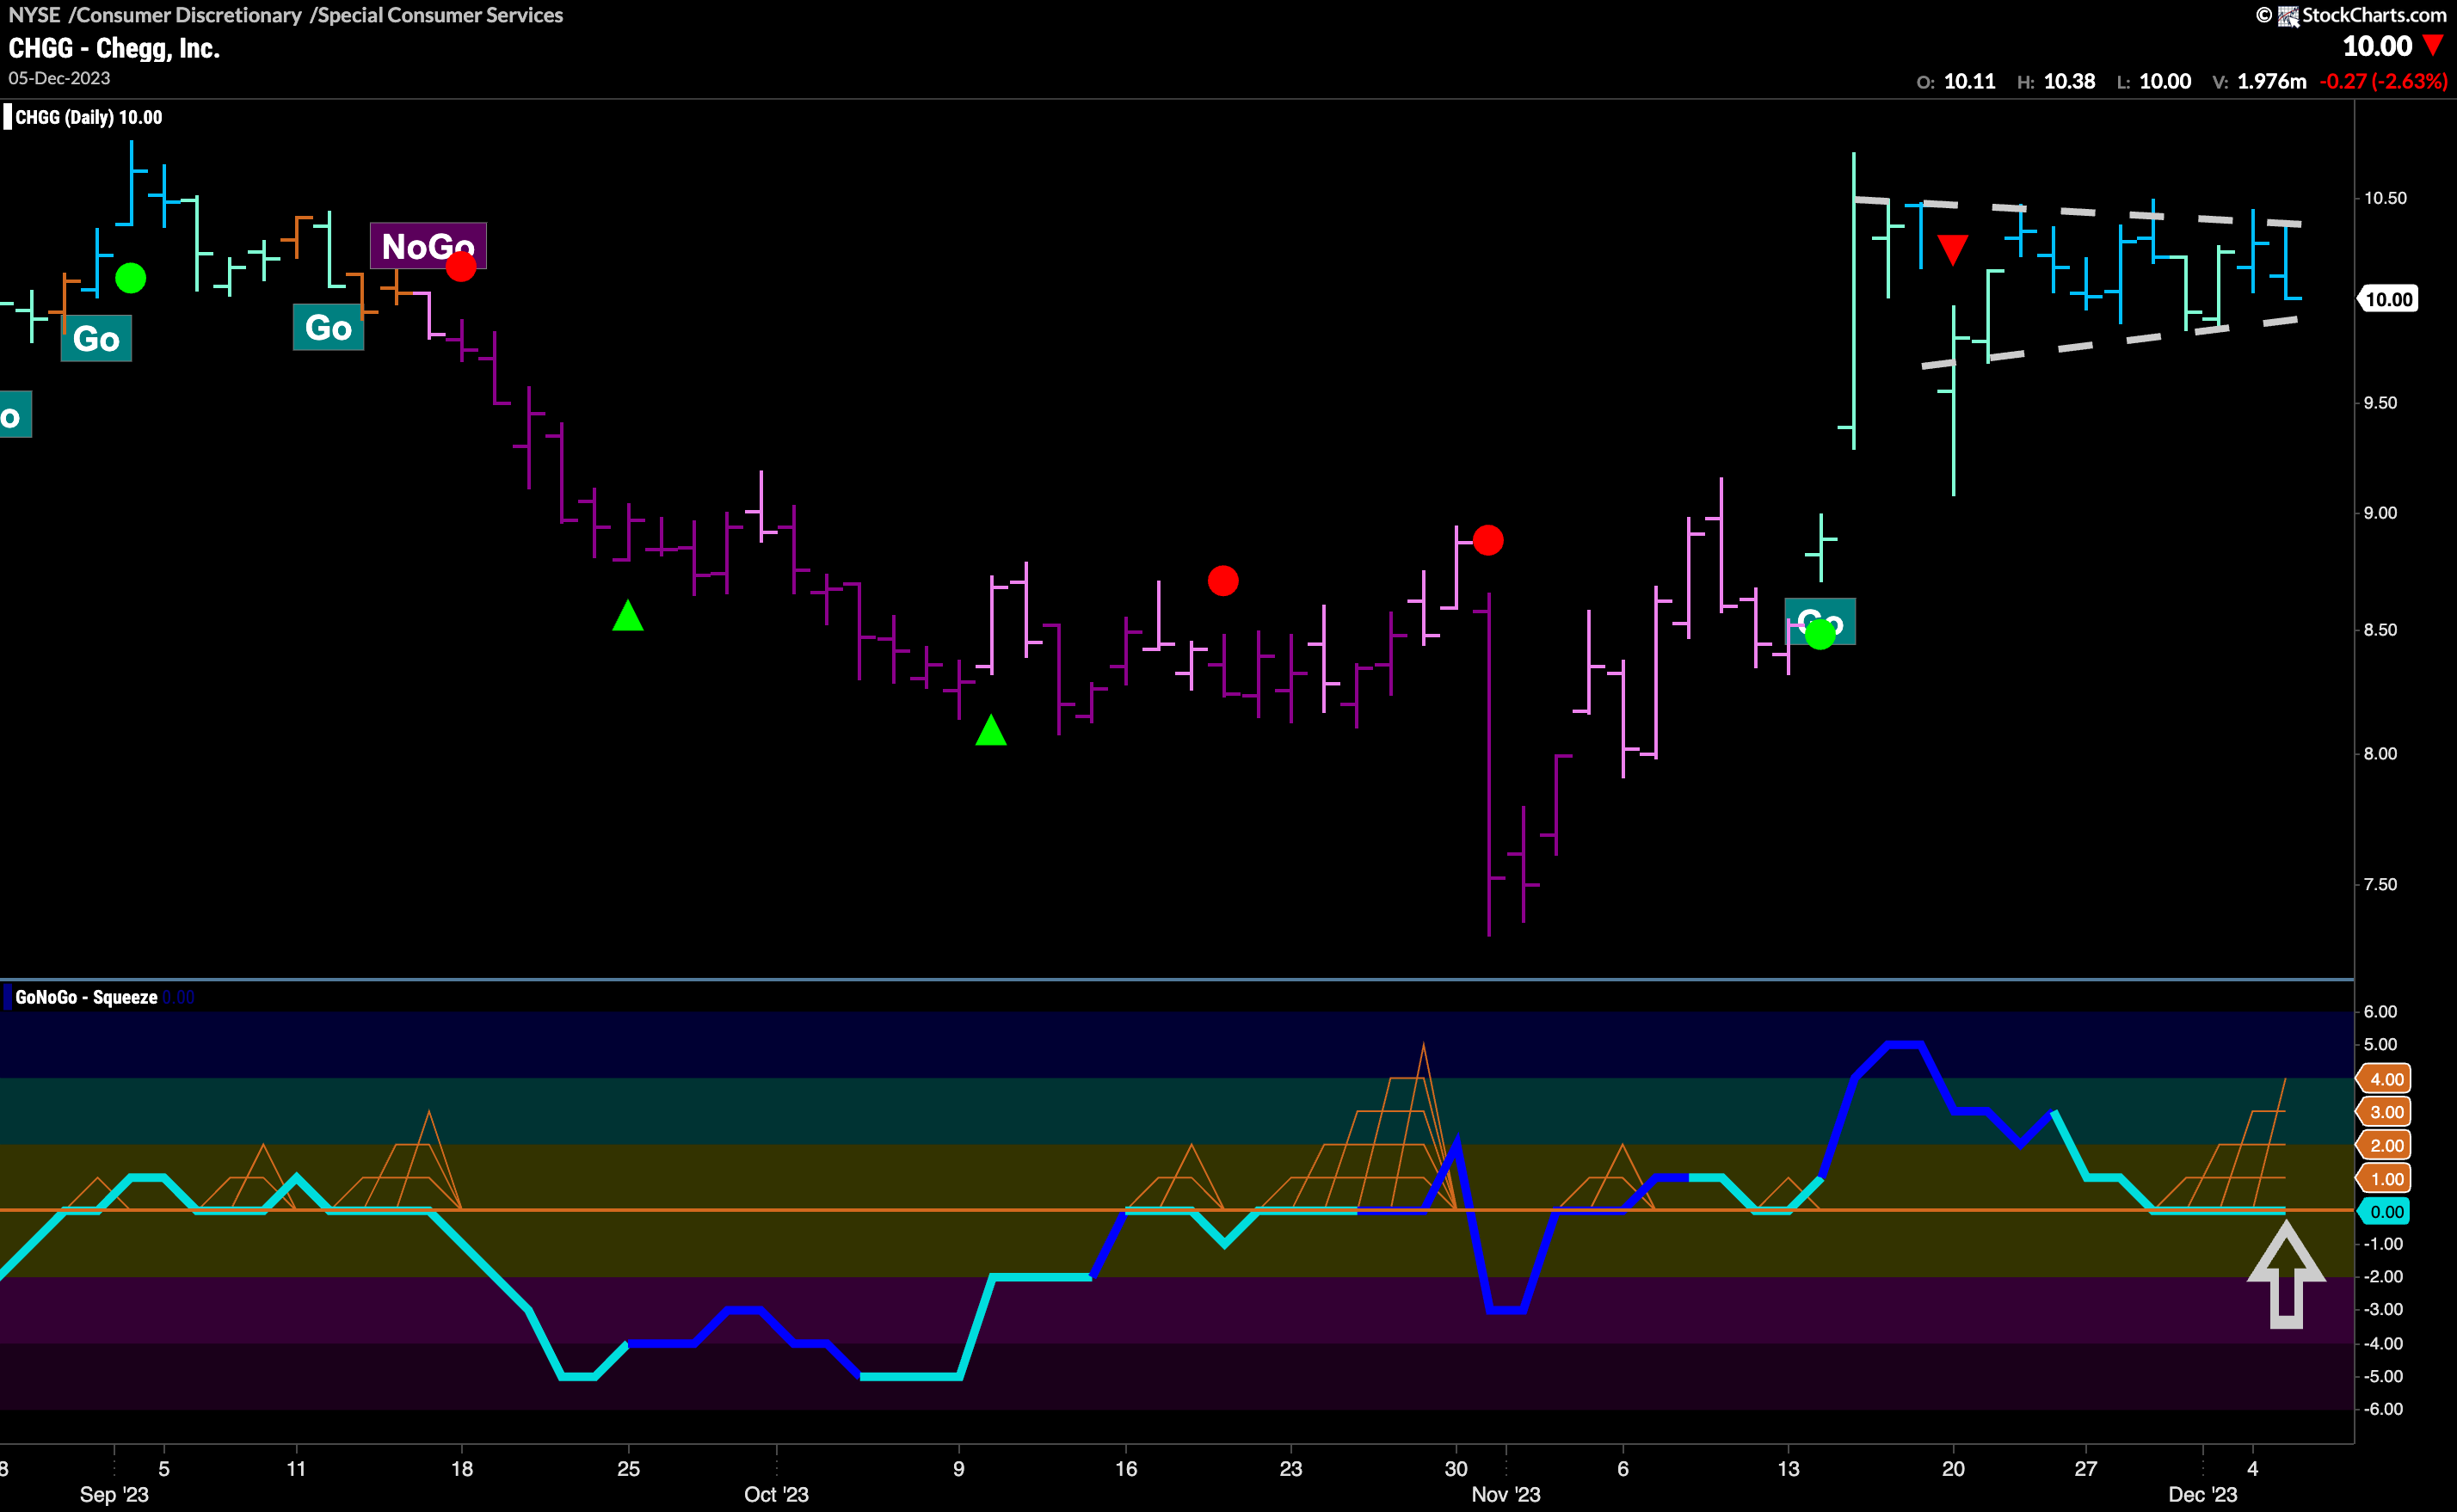
Task: Click the red dot beside the NoGo label
Action: (461, 266)
